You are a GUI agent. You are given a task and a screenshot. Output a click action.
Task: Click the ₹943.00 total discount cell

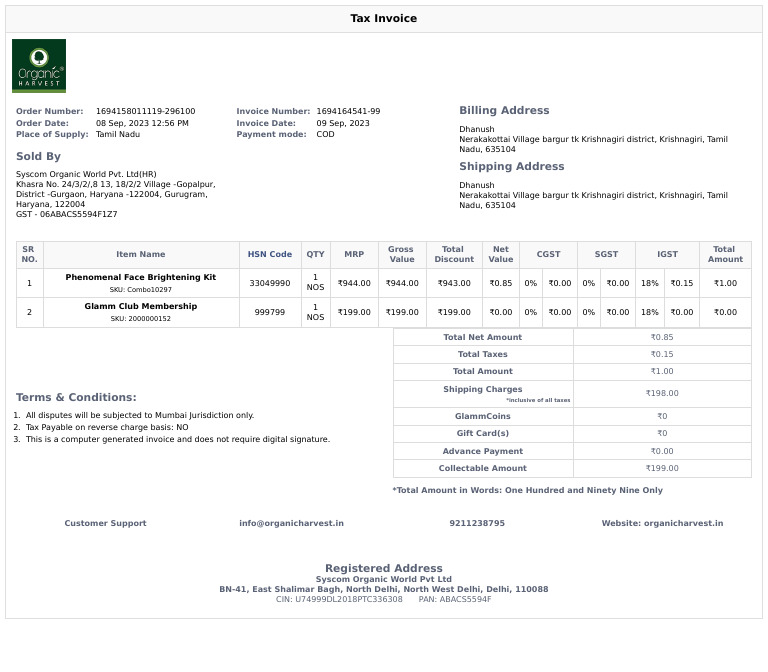click(454, 283)
